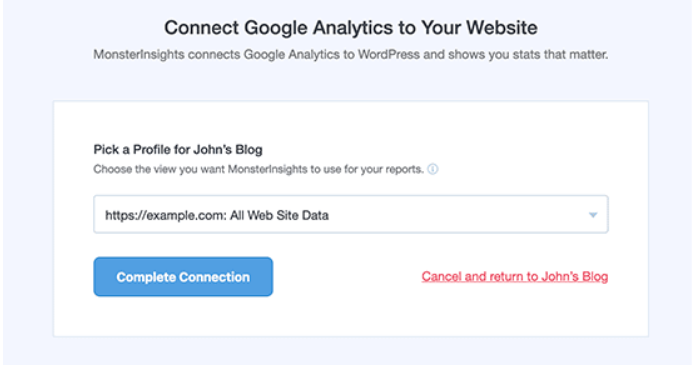Finish setup with the blue Complete Connection button

183,277
